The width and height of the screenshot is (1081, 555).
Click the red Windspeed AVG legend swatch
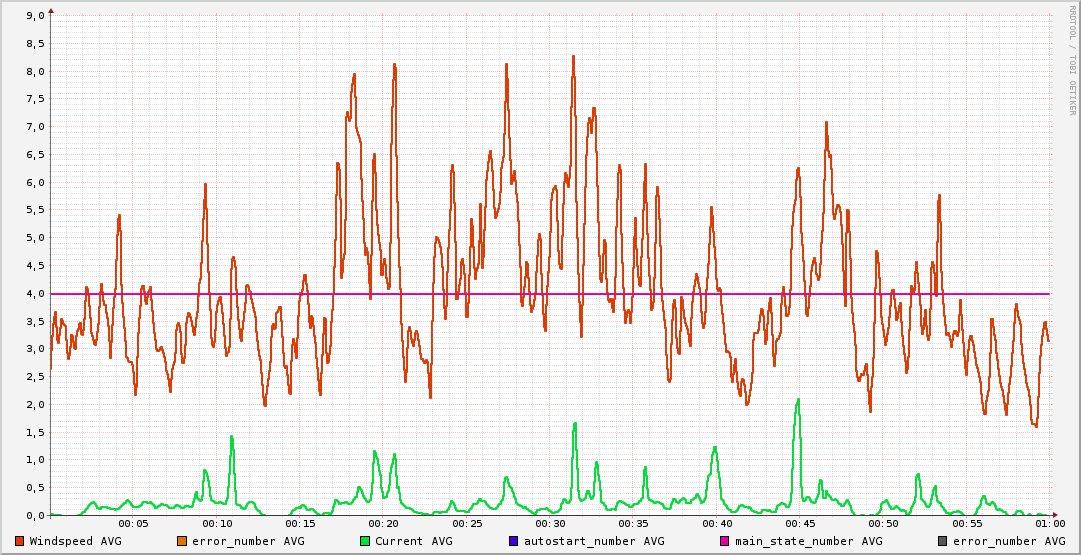[20, 541]
